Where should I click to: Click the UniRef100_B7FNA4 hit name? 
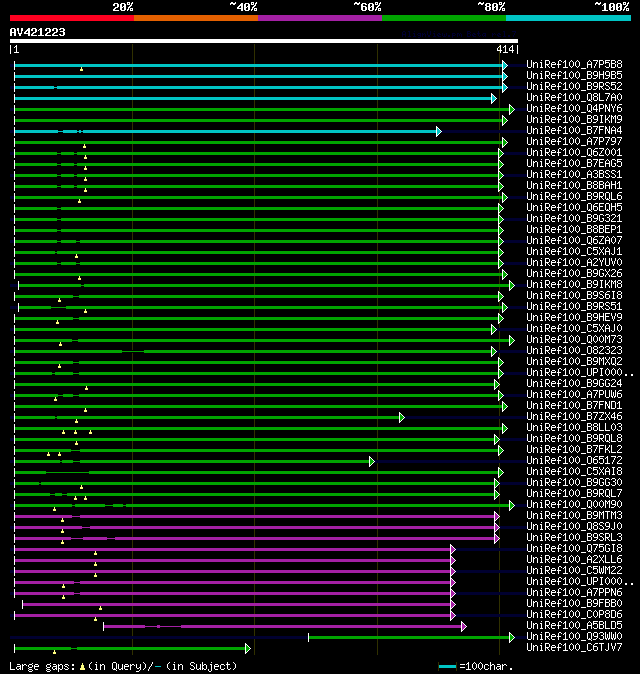click(x=574, y=131)
